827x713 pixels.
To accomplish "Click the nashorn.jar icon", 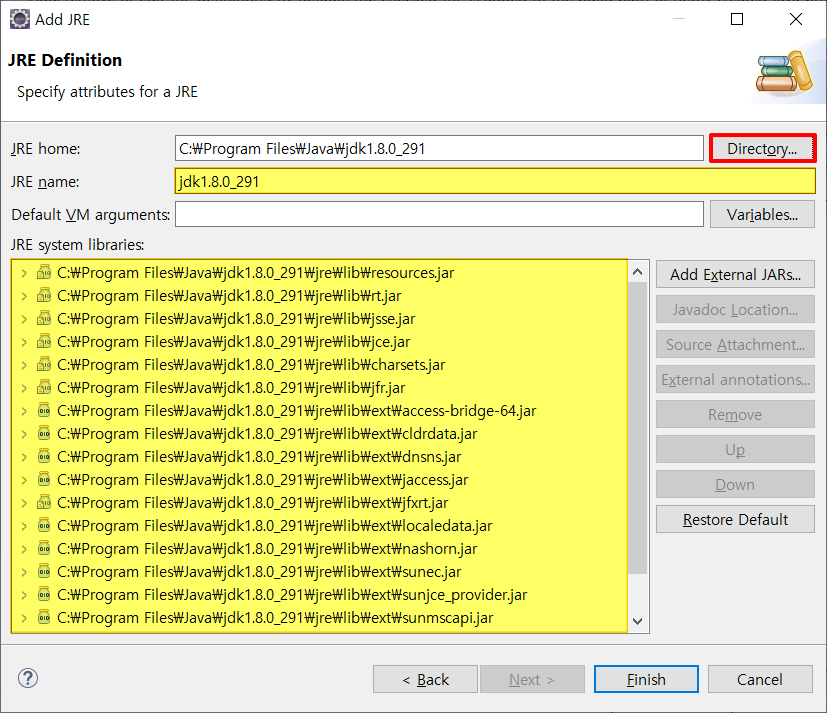I will click(x=44, y=549).
